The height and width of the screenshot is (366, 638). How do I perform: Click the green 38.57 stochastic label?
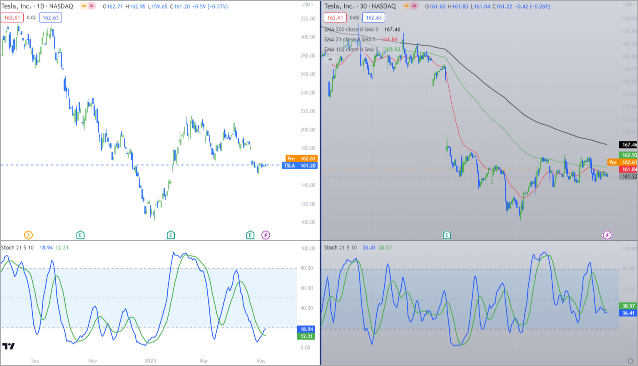coord(627,306)
